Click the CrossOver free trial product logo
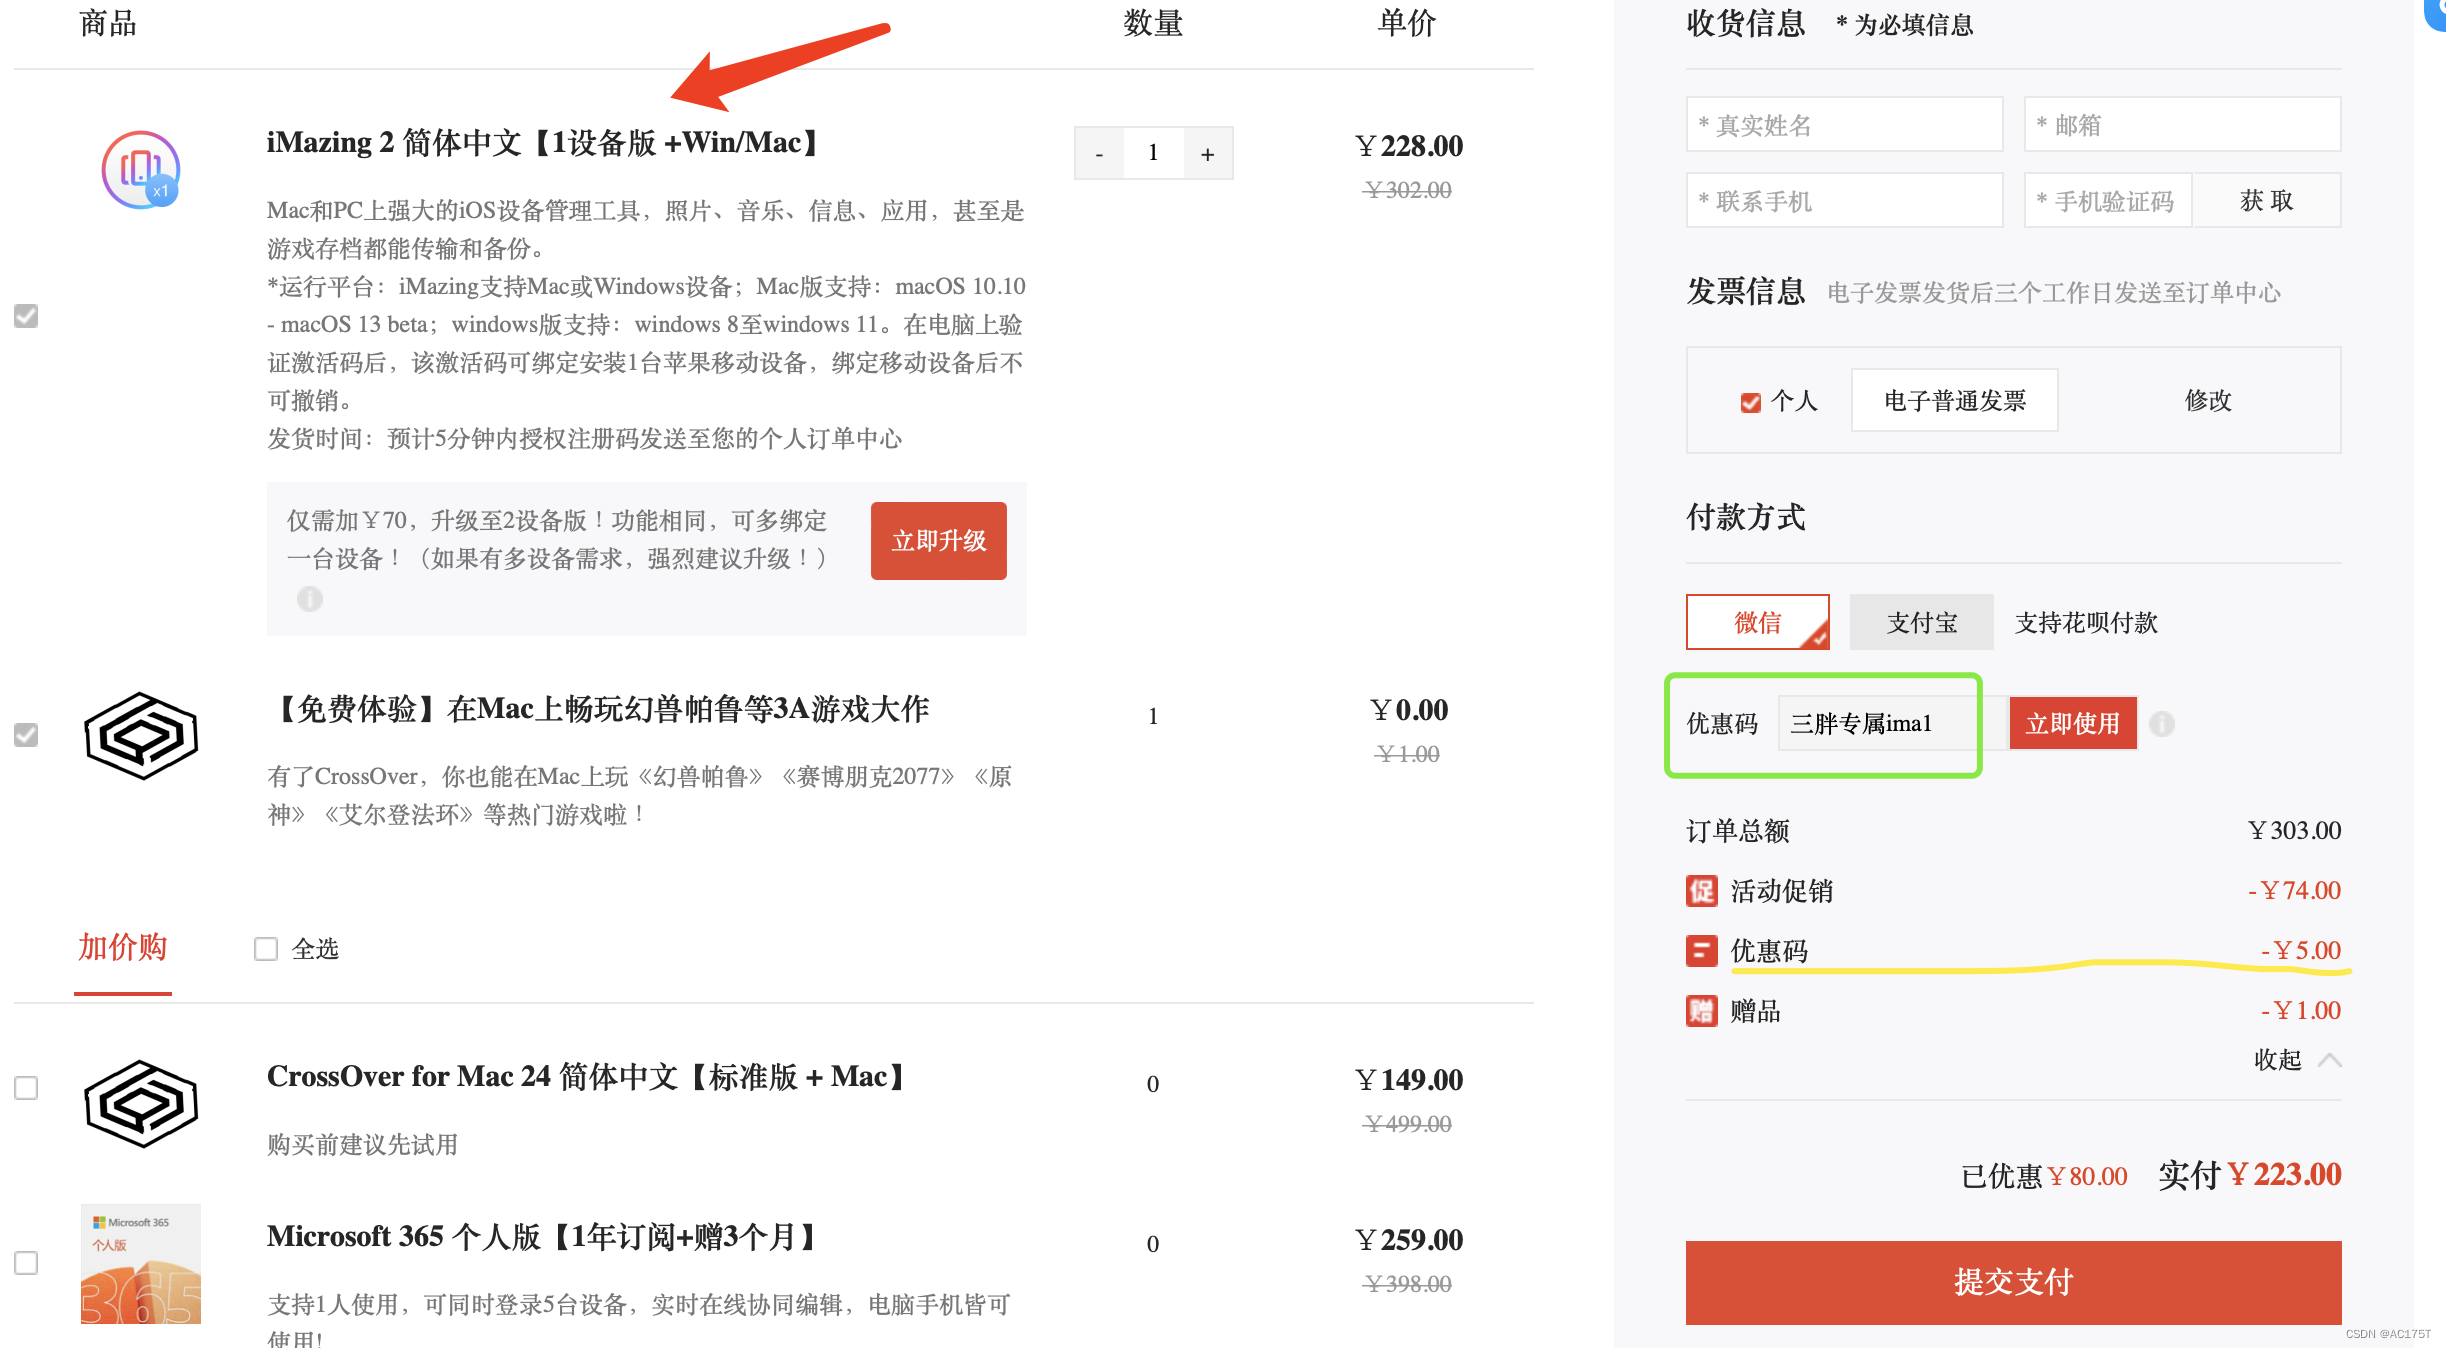The image size is (2446, 1348). (x=141, y=736)
